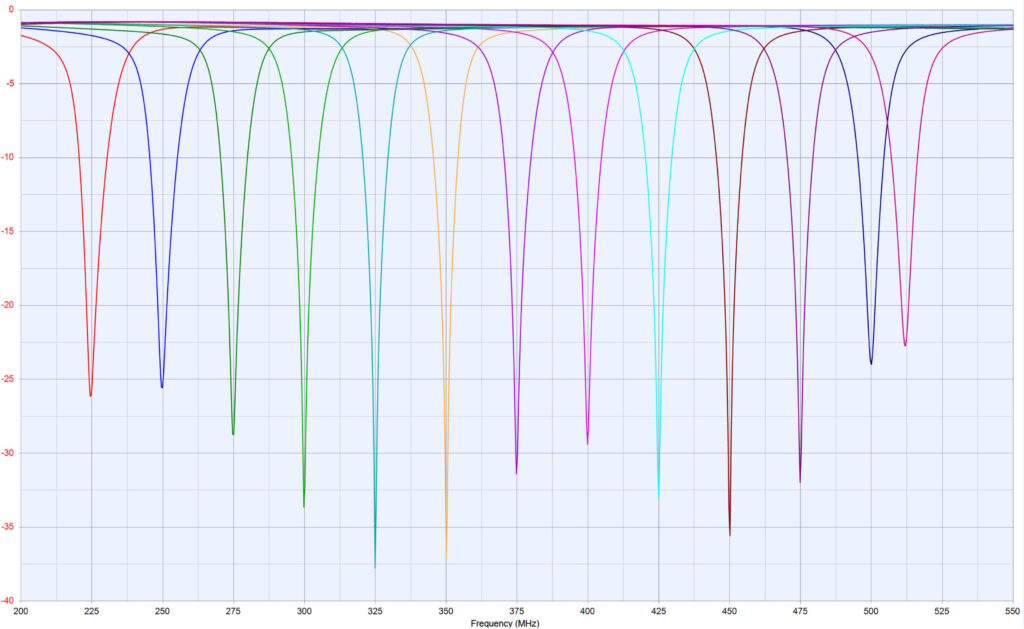The image size is (1024, 629).
Task: Select the 300 frequency axis label
Action: [304, 611]
